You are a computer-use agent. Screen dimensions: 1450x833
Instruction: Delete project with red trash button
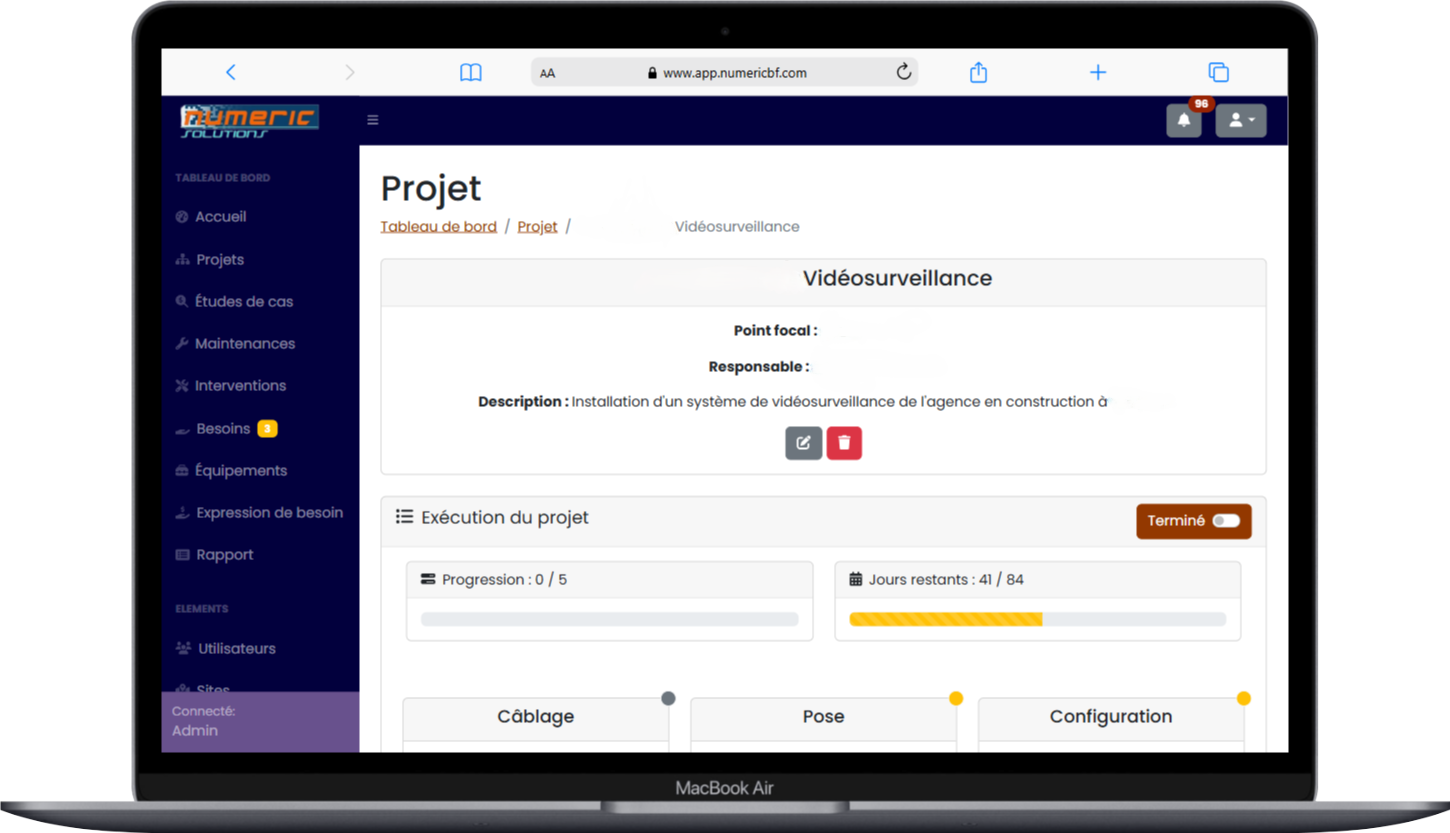844,443
